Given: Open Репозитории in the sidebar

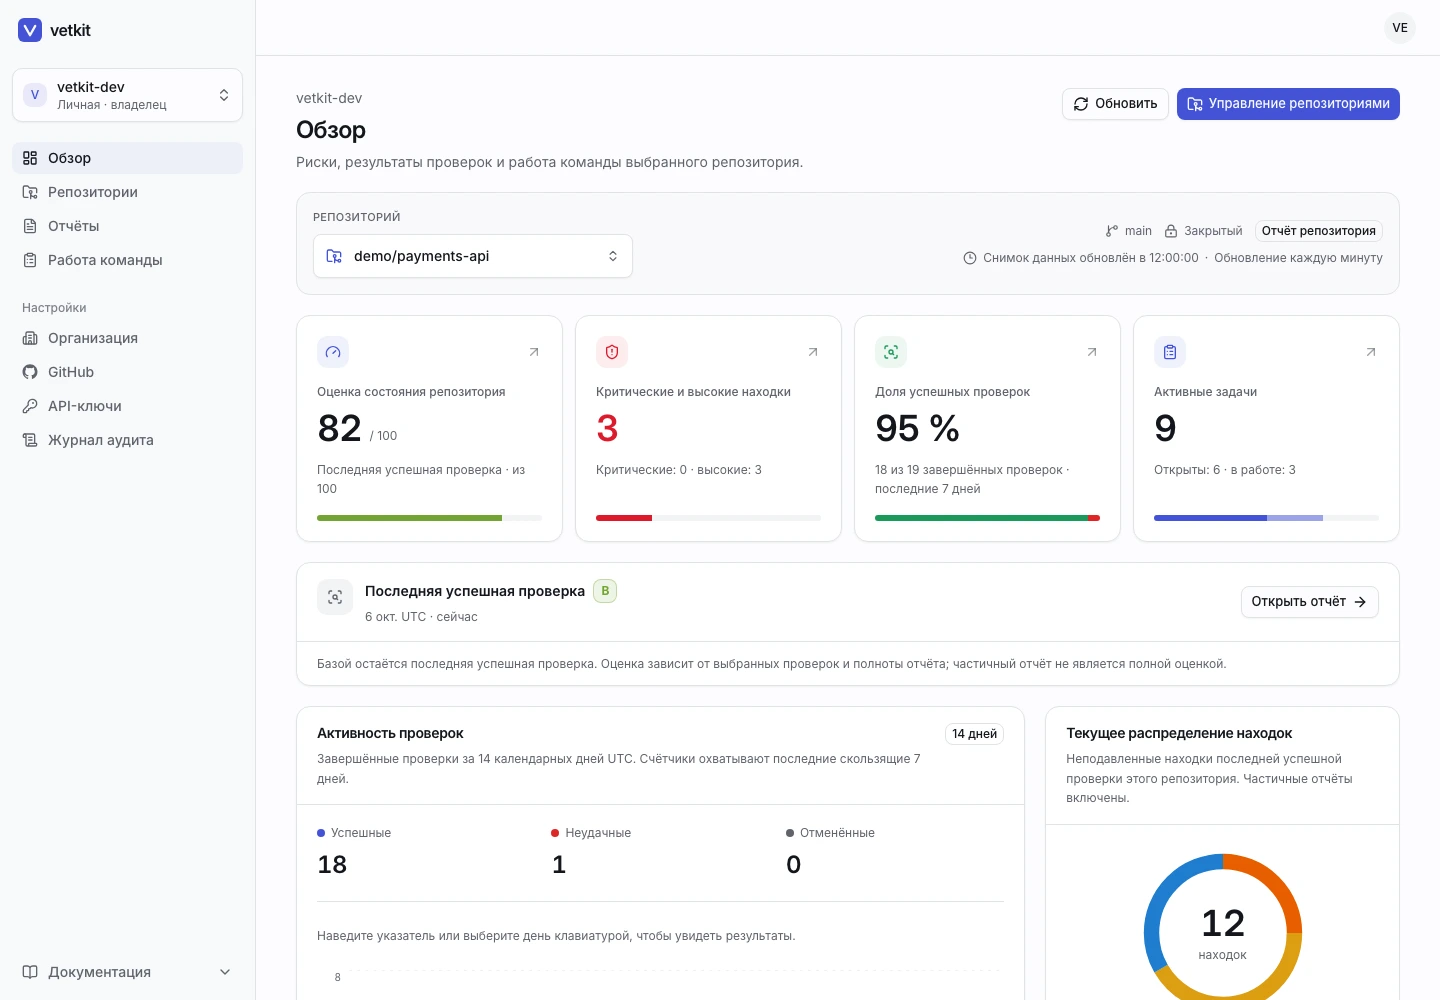Looking at the screenshot, I should click(x=127, y=192).
